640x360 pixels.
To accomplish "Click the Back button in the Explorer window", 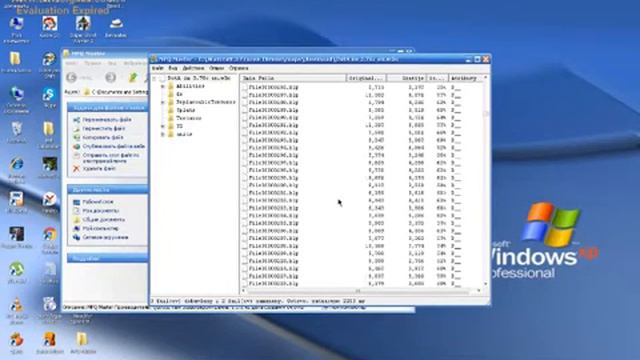I will pyautogui.click(x=71, y=77).
